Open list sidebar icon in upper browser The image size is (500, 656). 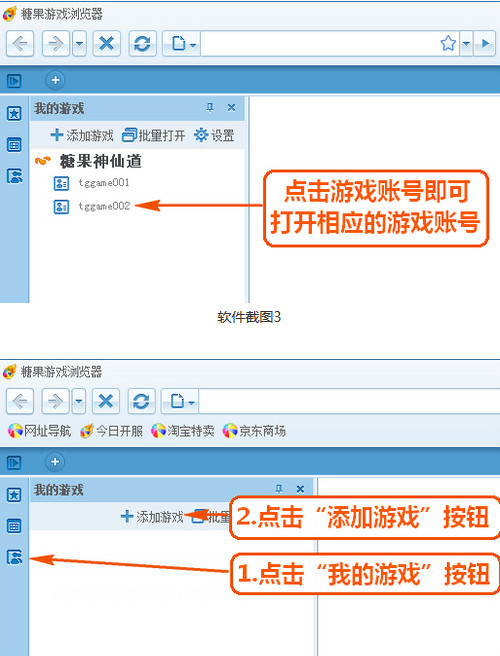pos(14,145)
